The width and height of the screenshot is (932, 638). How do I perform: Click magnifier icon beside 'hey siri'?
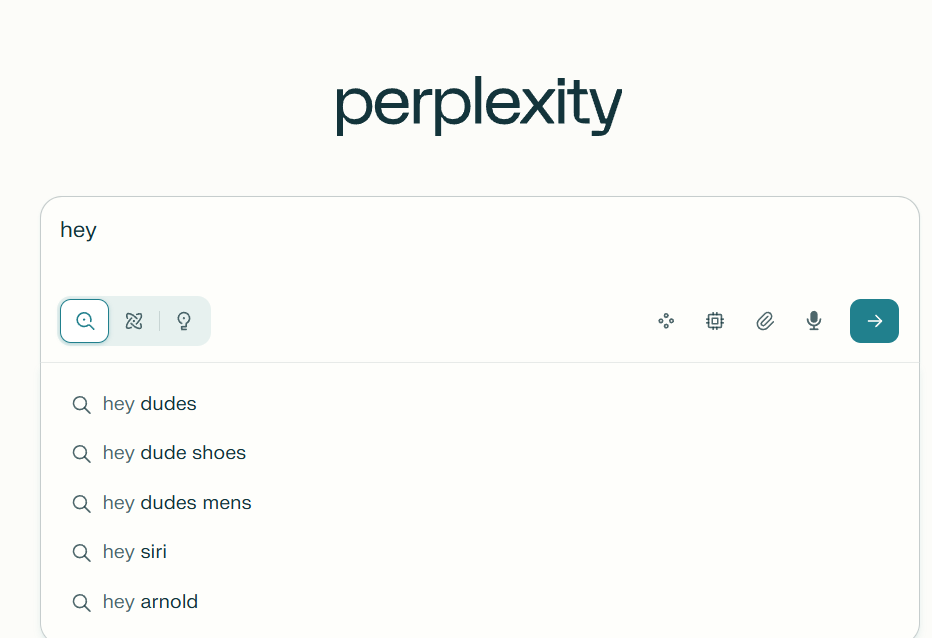(82, 553)
